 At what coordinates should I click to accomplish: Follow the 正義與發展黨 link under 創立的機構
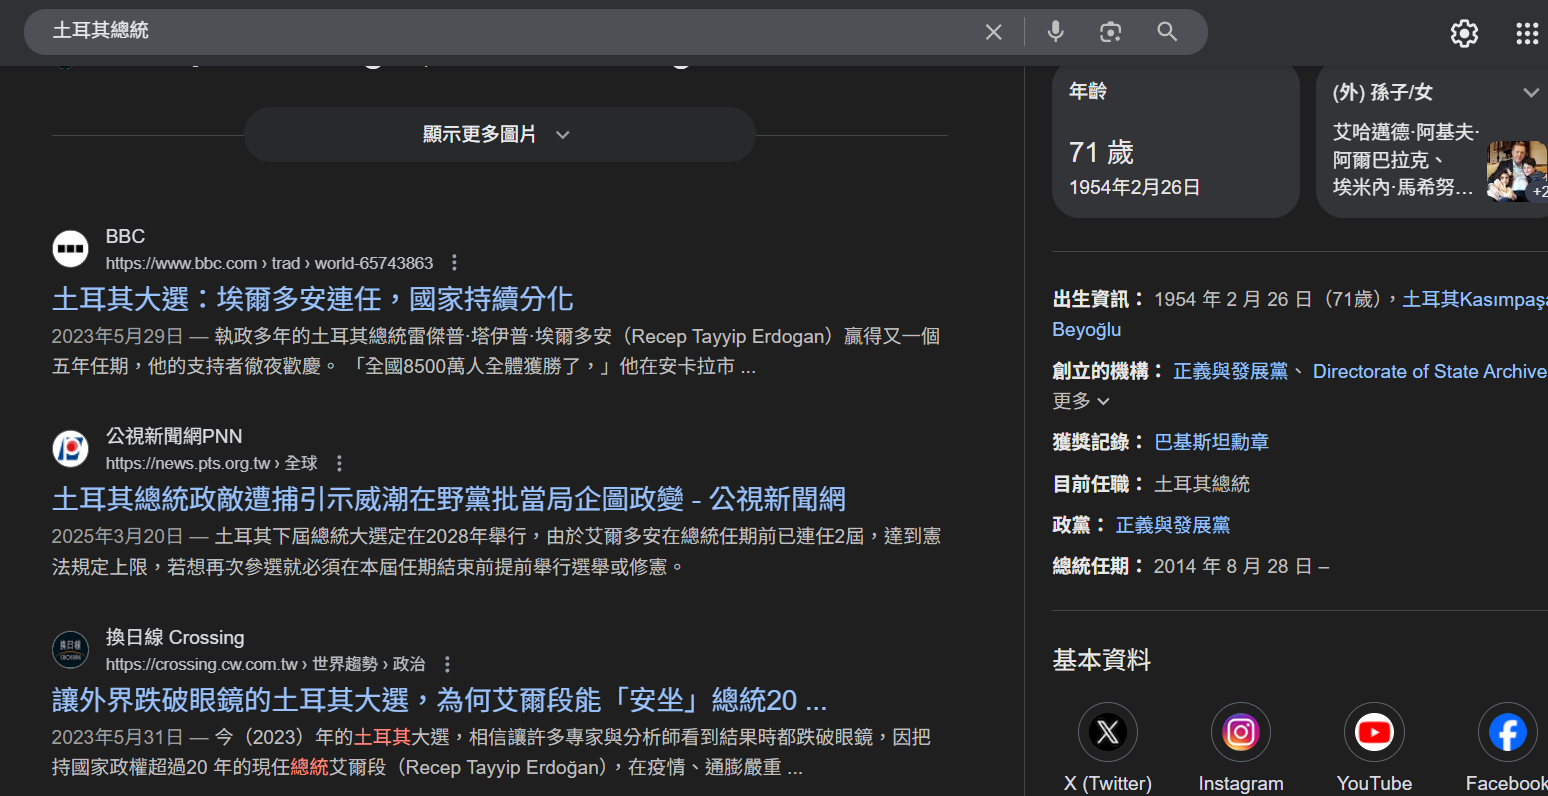(1231, 371)
